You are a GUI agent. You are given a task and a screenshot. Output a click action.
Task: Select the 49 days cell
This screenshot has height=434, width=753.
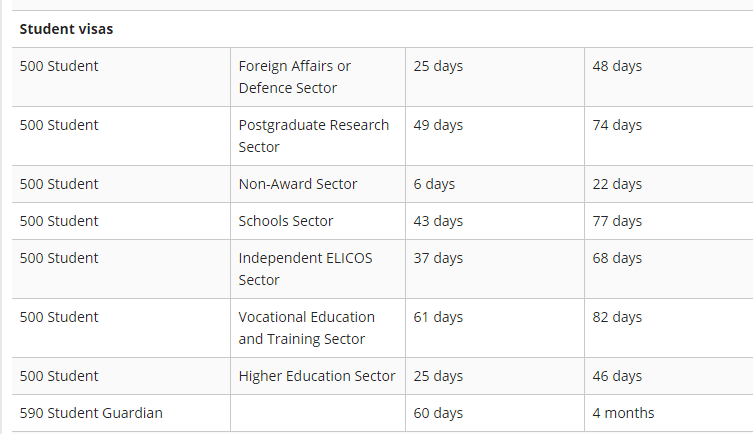point(495,136)
